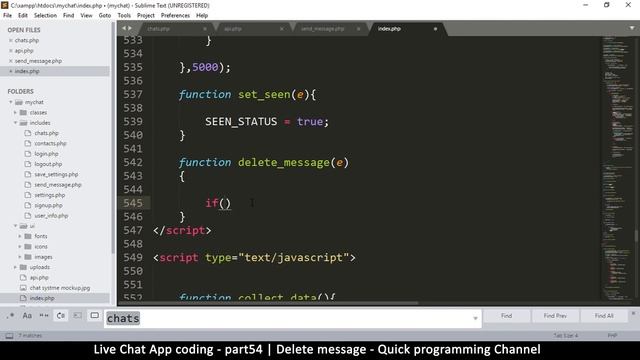Open the File menu
Viewport: 640px width, 360px height.
point(7,16)
